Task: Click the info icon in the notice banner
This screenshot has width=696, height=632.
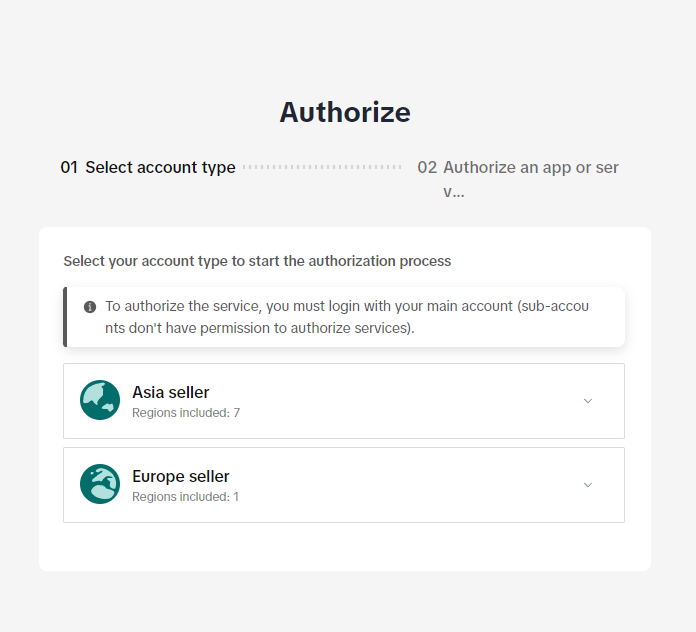Action: point(90,307)
